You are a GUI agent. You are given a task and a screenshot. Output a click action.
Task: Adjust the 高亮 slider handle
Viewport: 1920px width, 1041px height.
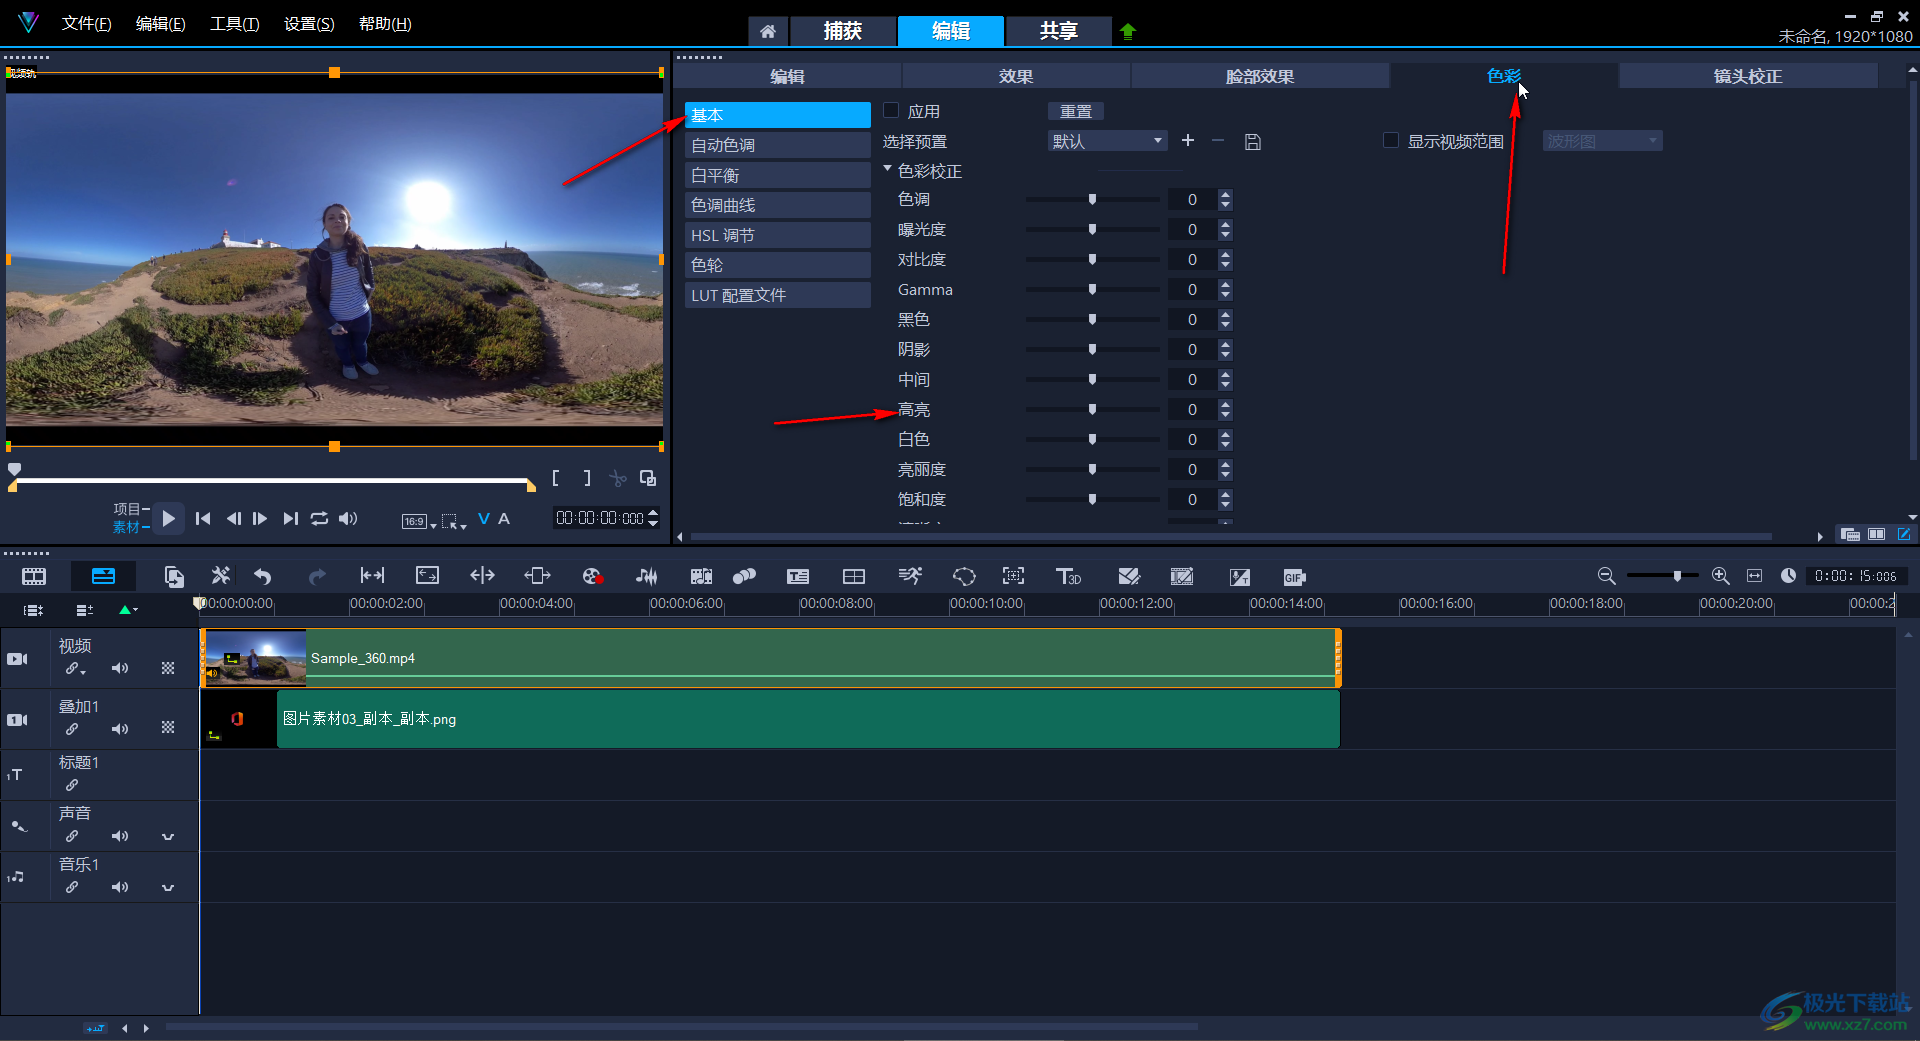click(1092, 409)
